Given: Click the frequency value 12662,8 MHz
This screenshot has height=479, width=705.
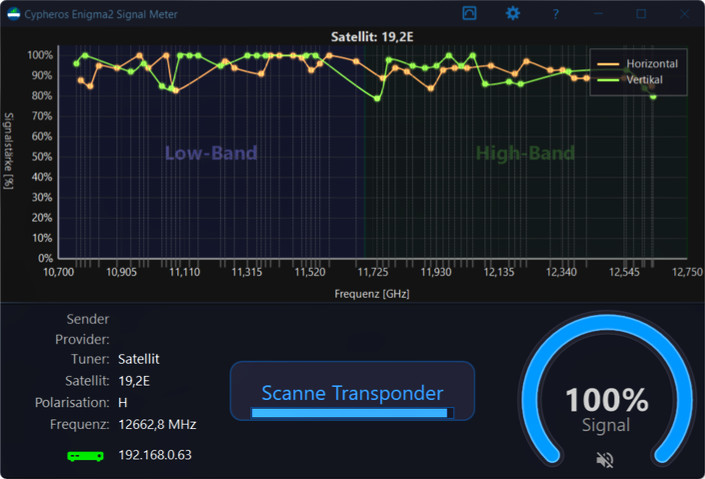Looking at the screenshot, I should 157,425.
